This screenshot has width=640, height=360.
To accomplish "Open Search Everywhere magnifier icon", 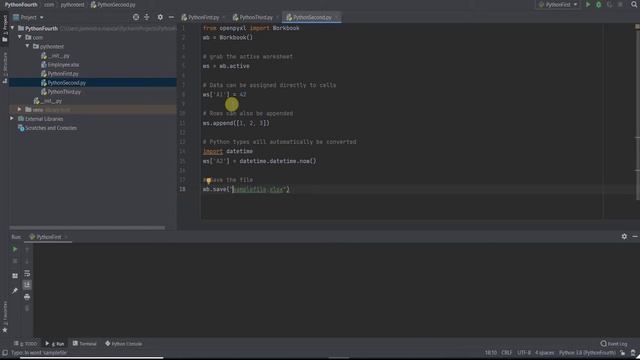I will pyautogui.click(x=634, y=4).
